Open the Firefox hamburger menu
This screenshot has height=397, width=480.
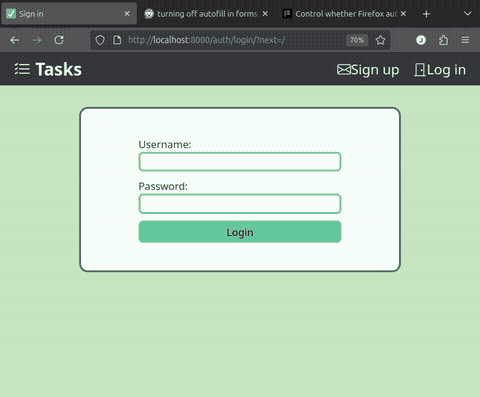pyautogui.click(x=465, y=40)
